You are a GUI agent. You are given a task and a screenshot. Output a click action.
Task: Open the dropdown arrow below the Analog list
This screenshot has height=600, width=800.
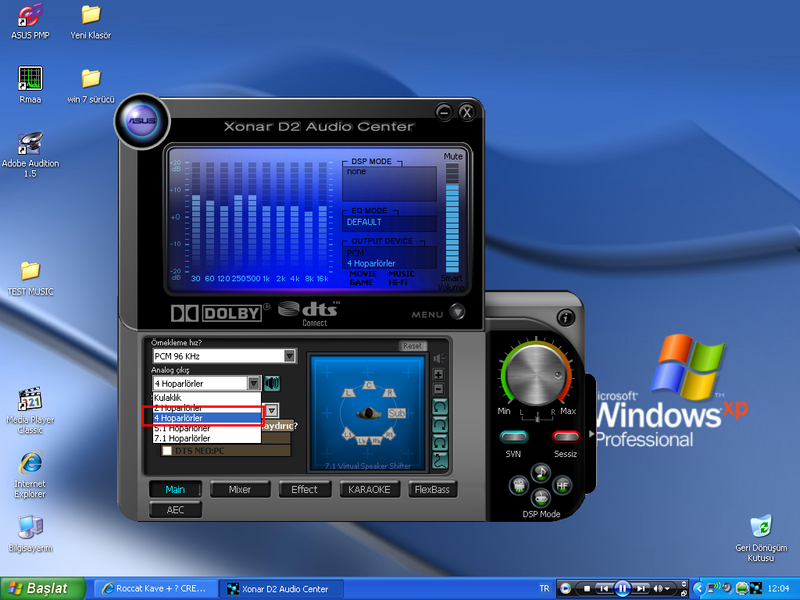point(272,410)
